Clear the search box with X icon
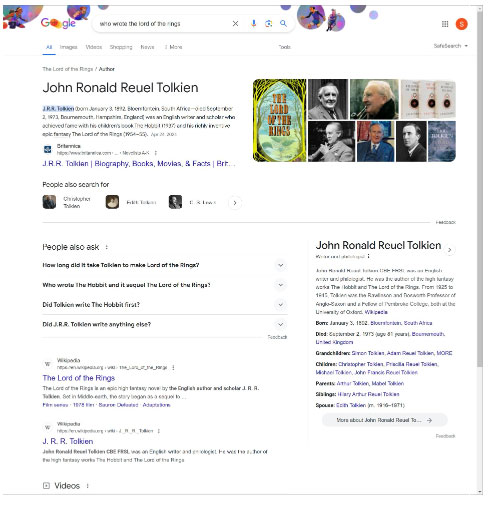 pos(235,23)
